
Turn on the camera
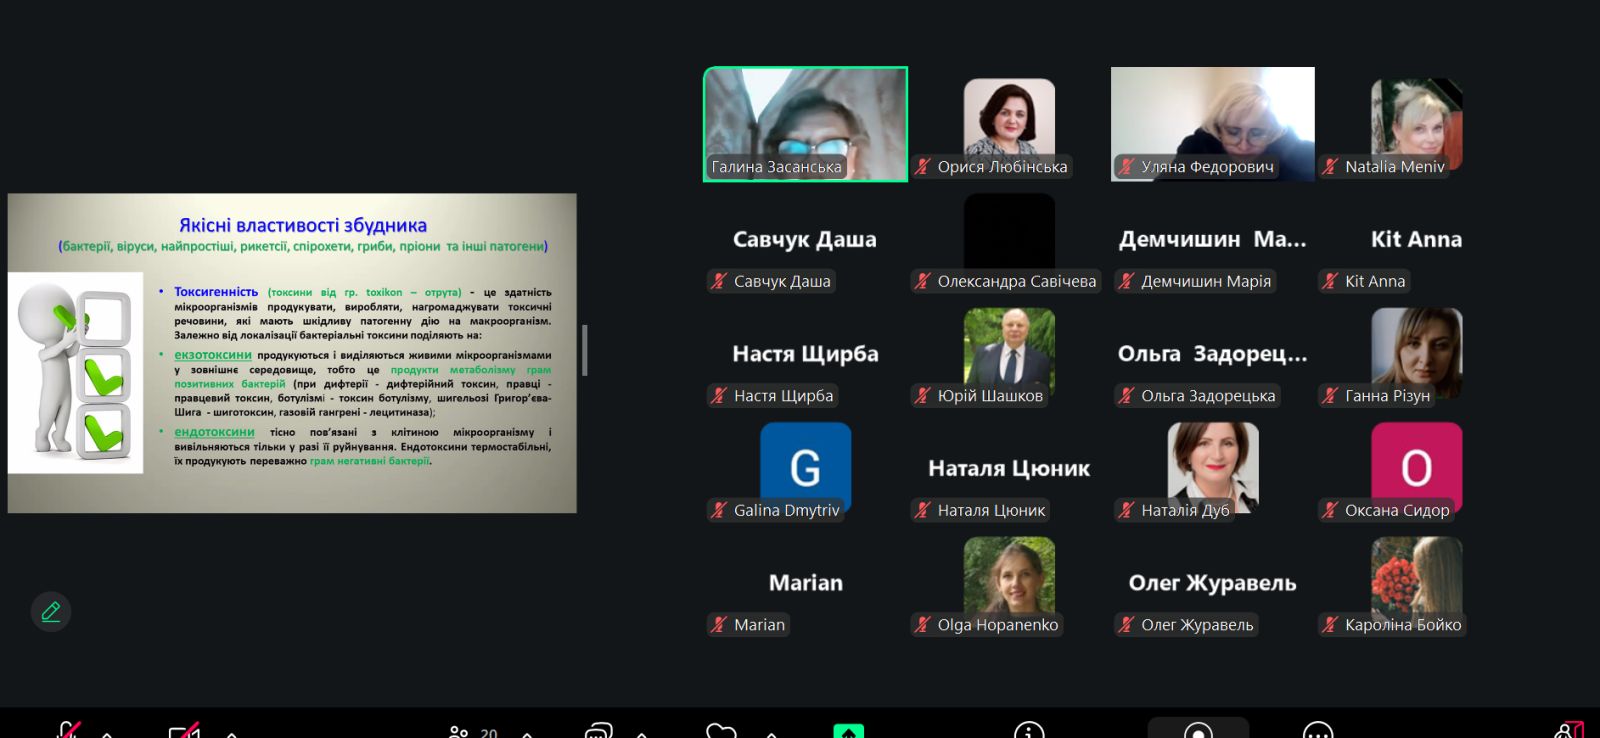pos(184,731)
